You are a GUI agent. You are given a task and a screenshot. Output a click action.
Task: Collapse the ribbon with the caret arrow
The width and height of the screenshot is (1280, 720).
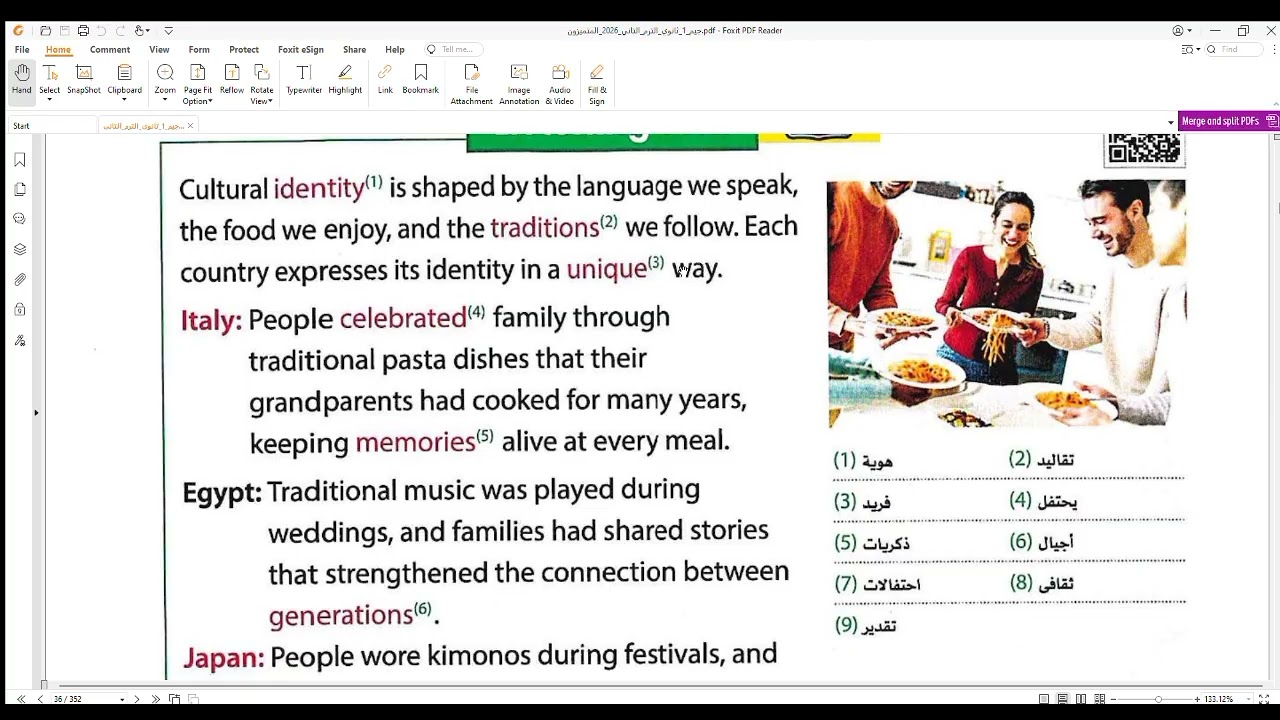(1275, 104)
